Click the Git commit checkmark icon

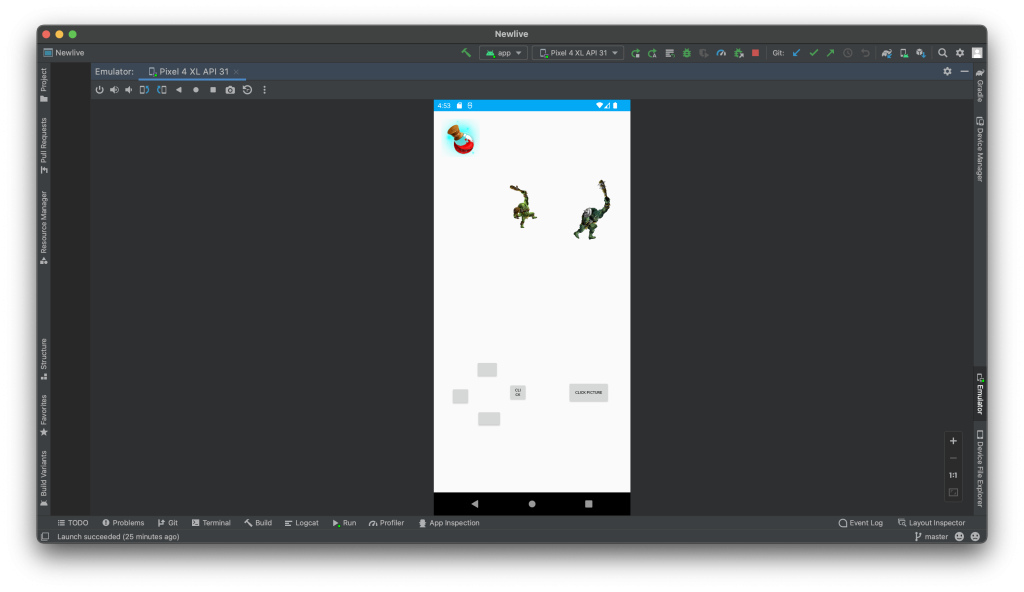(x=813, y=53)
